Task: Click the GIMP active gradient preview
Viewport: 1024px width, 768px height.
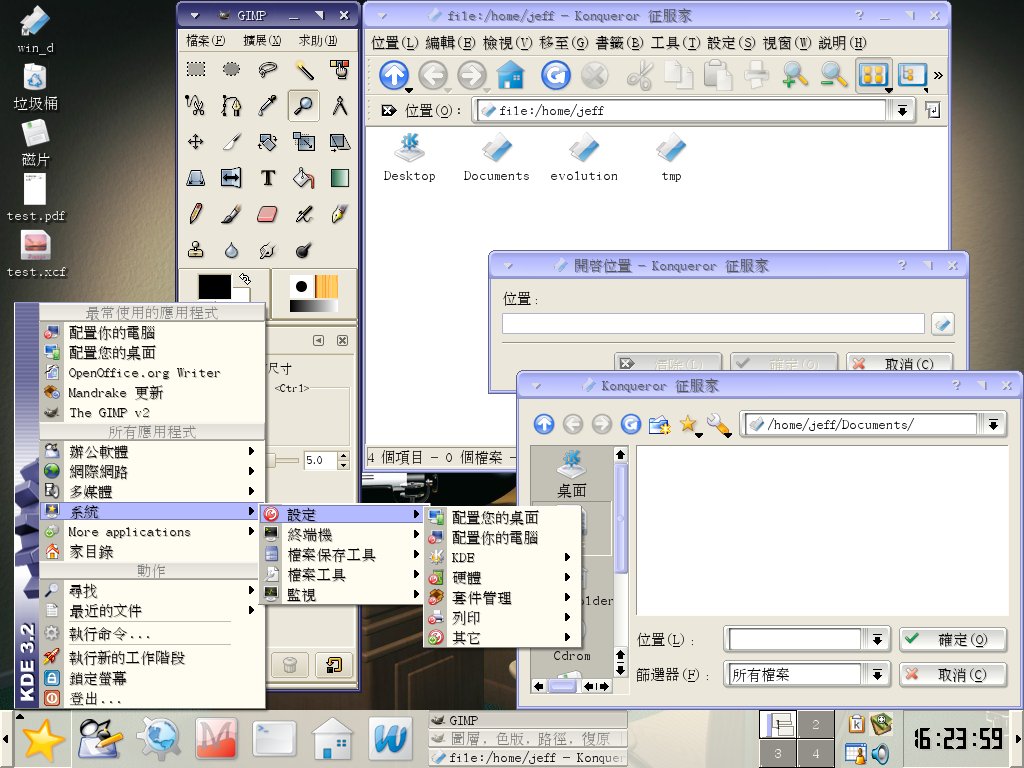Action: (x=314, y=306)
